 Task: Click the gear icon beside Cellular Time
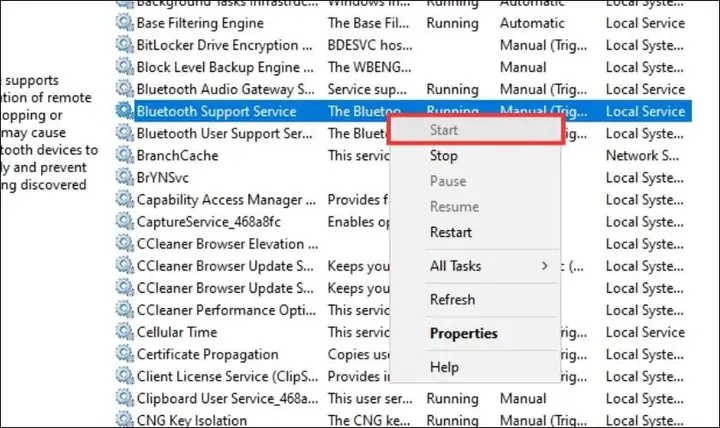(124, 331)
